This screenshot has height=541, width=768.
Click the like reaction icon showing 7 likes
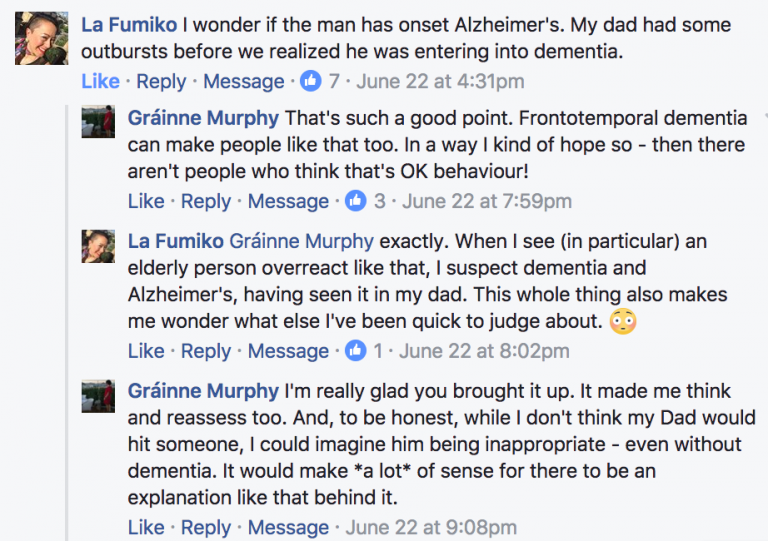(311, 81)
